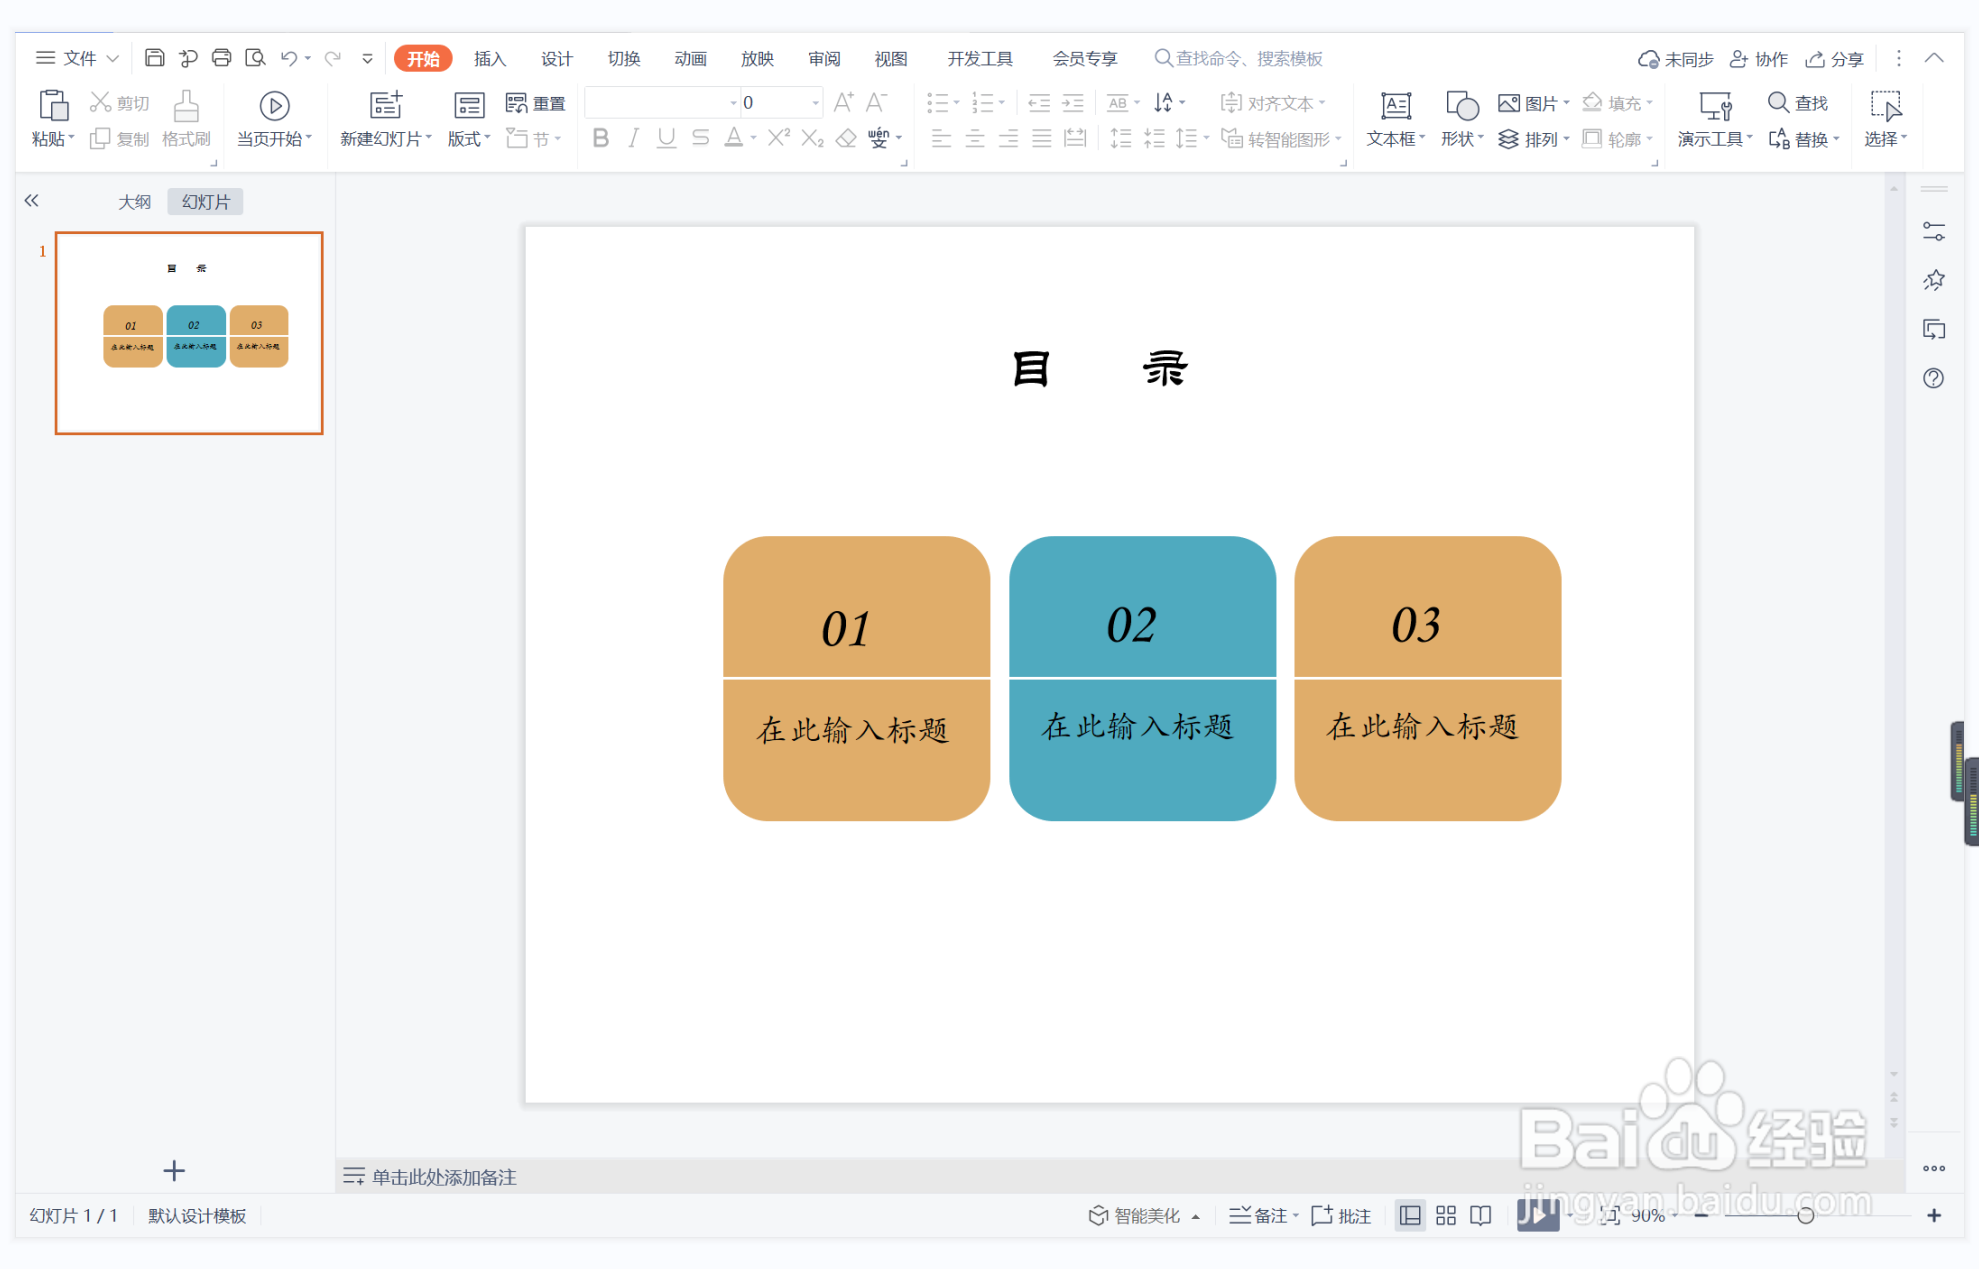
Task: Zoom out with the minus button
Action: [1701, 1215]
